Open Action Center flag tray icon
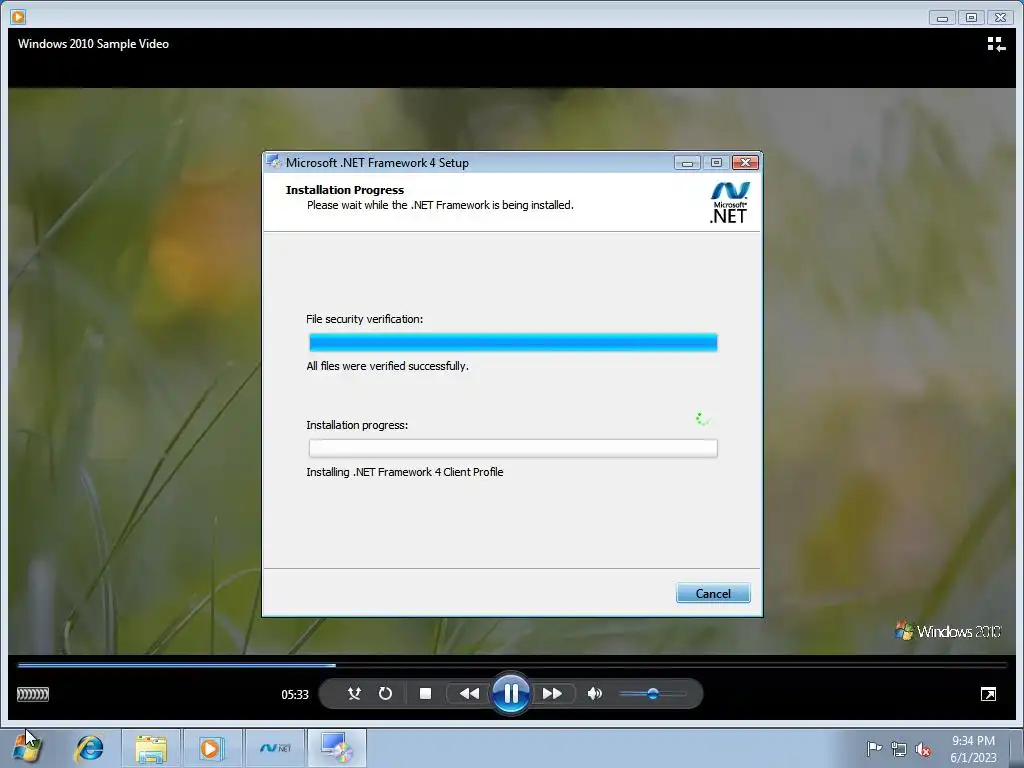1024x768 pixels. coord(874,749)
